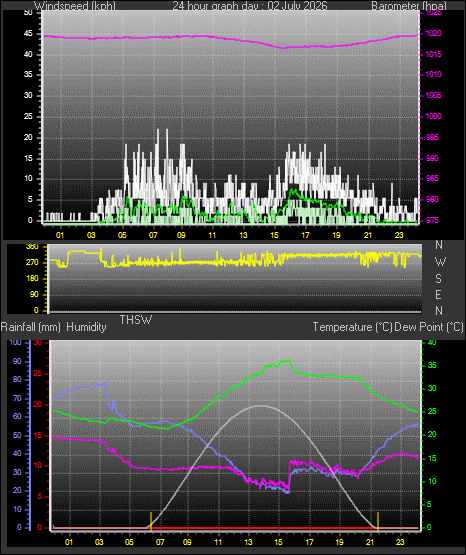Click the 270 degree mark on direction axis
The image size is (466, 555).
pyautogui.click(x=32, y=263)
